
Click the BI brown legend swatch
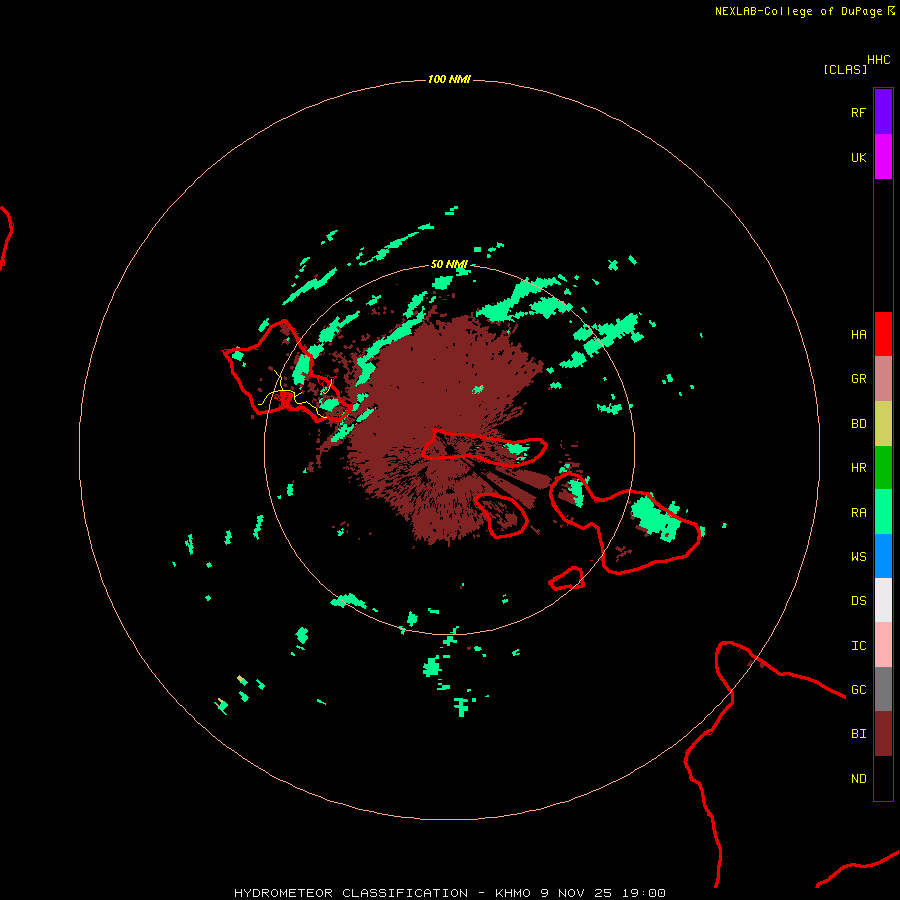[x=883, y=734]
